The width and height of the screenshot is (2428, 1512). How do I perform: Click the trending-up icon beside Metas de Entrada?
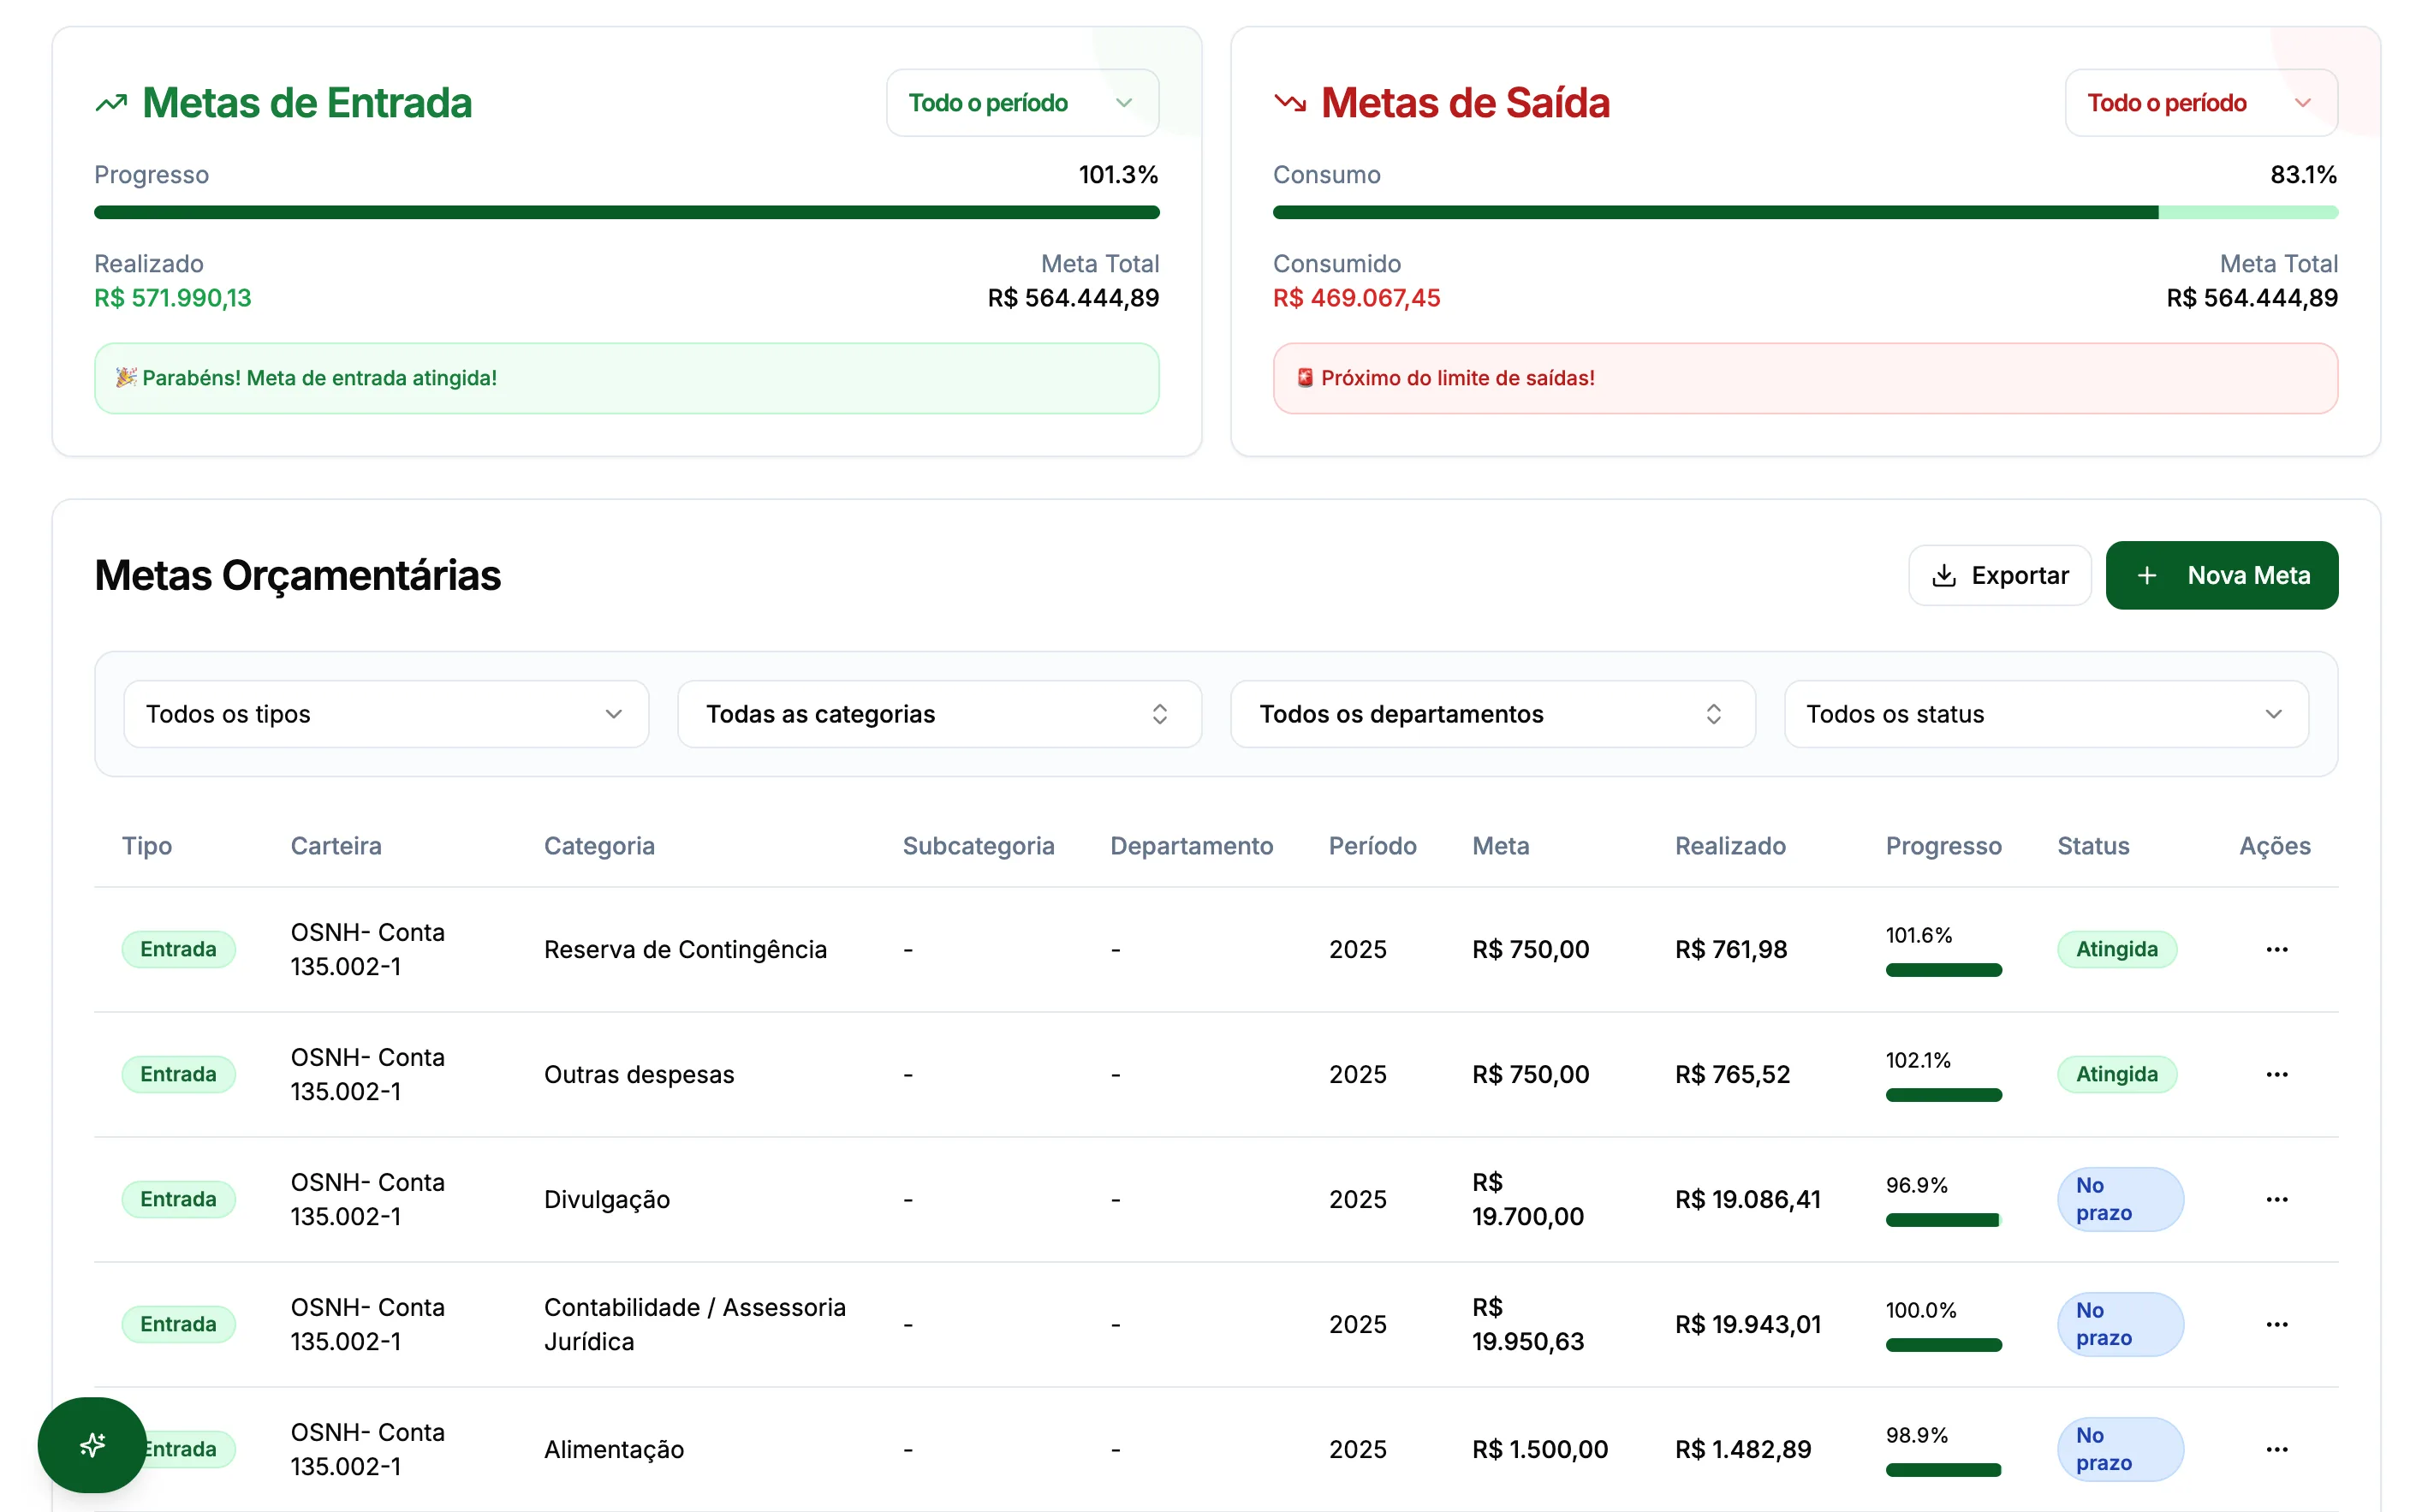[x=111, y=103]
